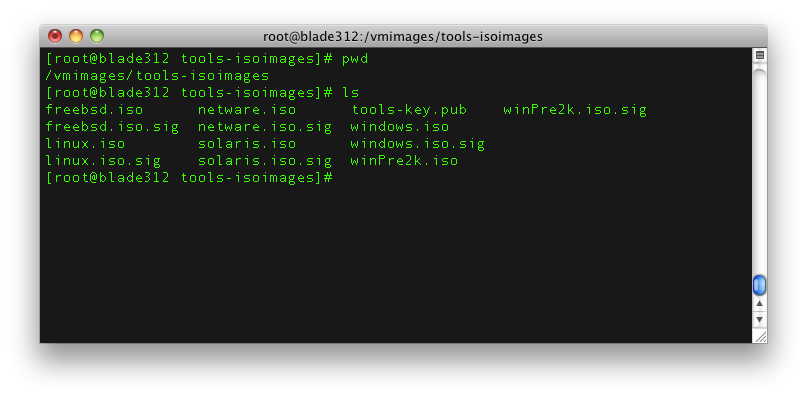Click the pwd command text
The height and width of the screenshot is (398, 807).
tap(355, 60)
